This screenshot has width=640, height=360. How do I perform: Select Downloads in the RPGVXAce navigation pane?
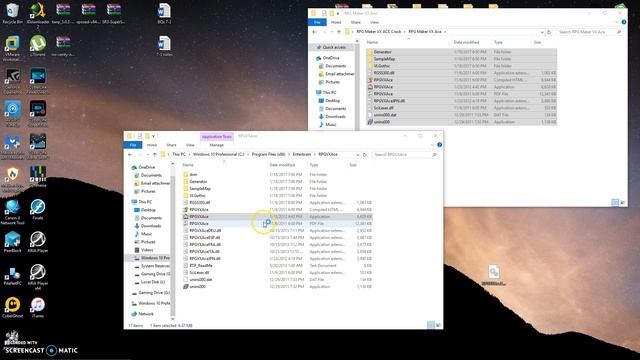(151, 226)
